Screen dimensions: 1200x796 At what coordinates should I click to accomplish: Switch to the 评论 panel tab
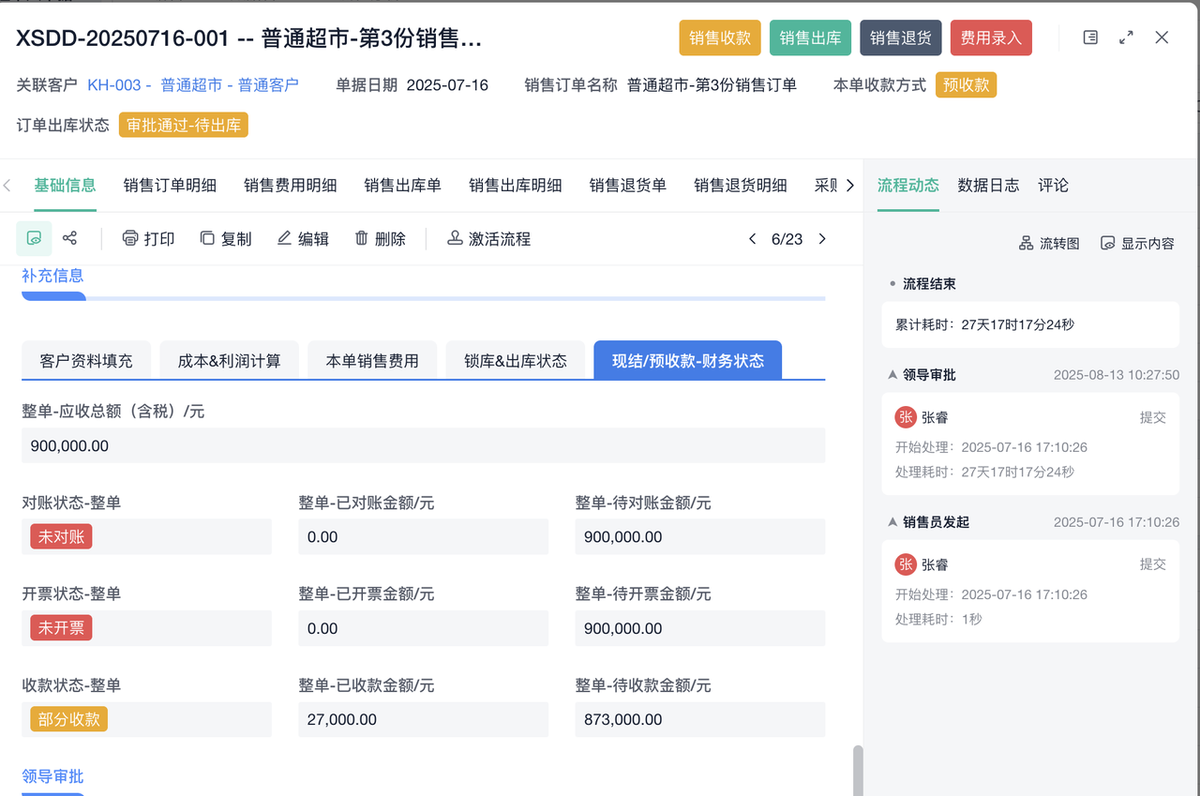coord(1053,185)
